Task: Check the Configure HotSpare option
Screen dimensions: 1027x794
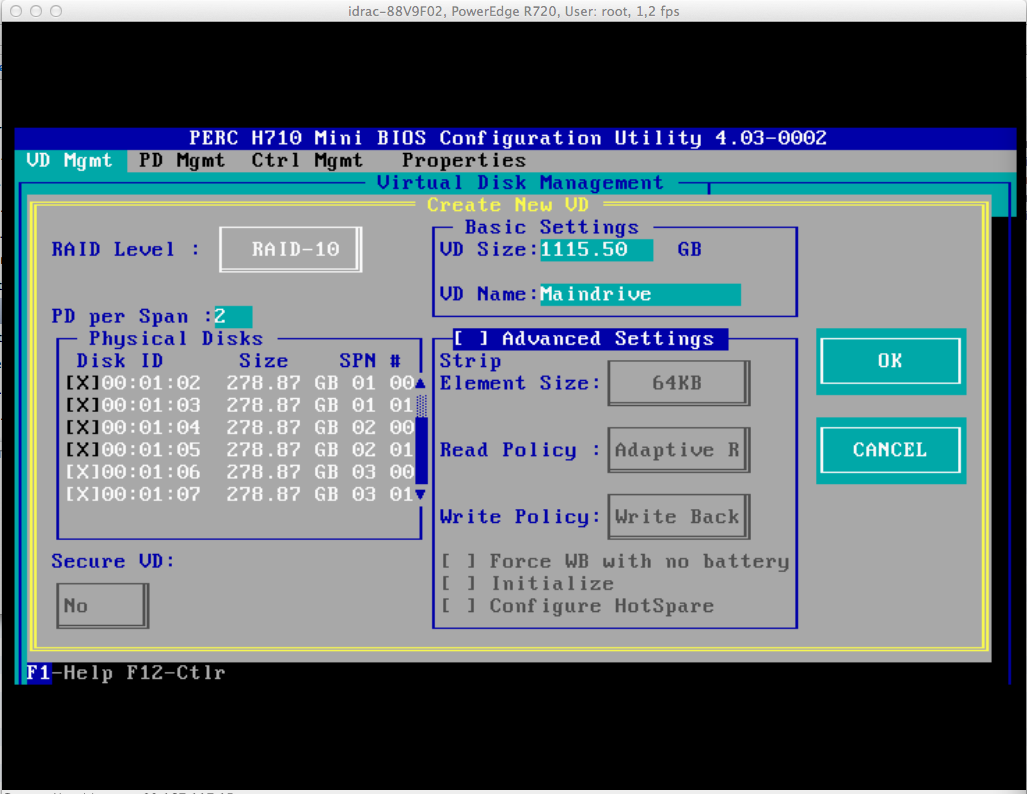Action: pos(458,606)
